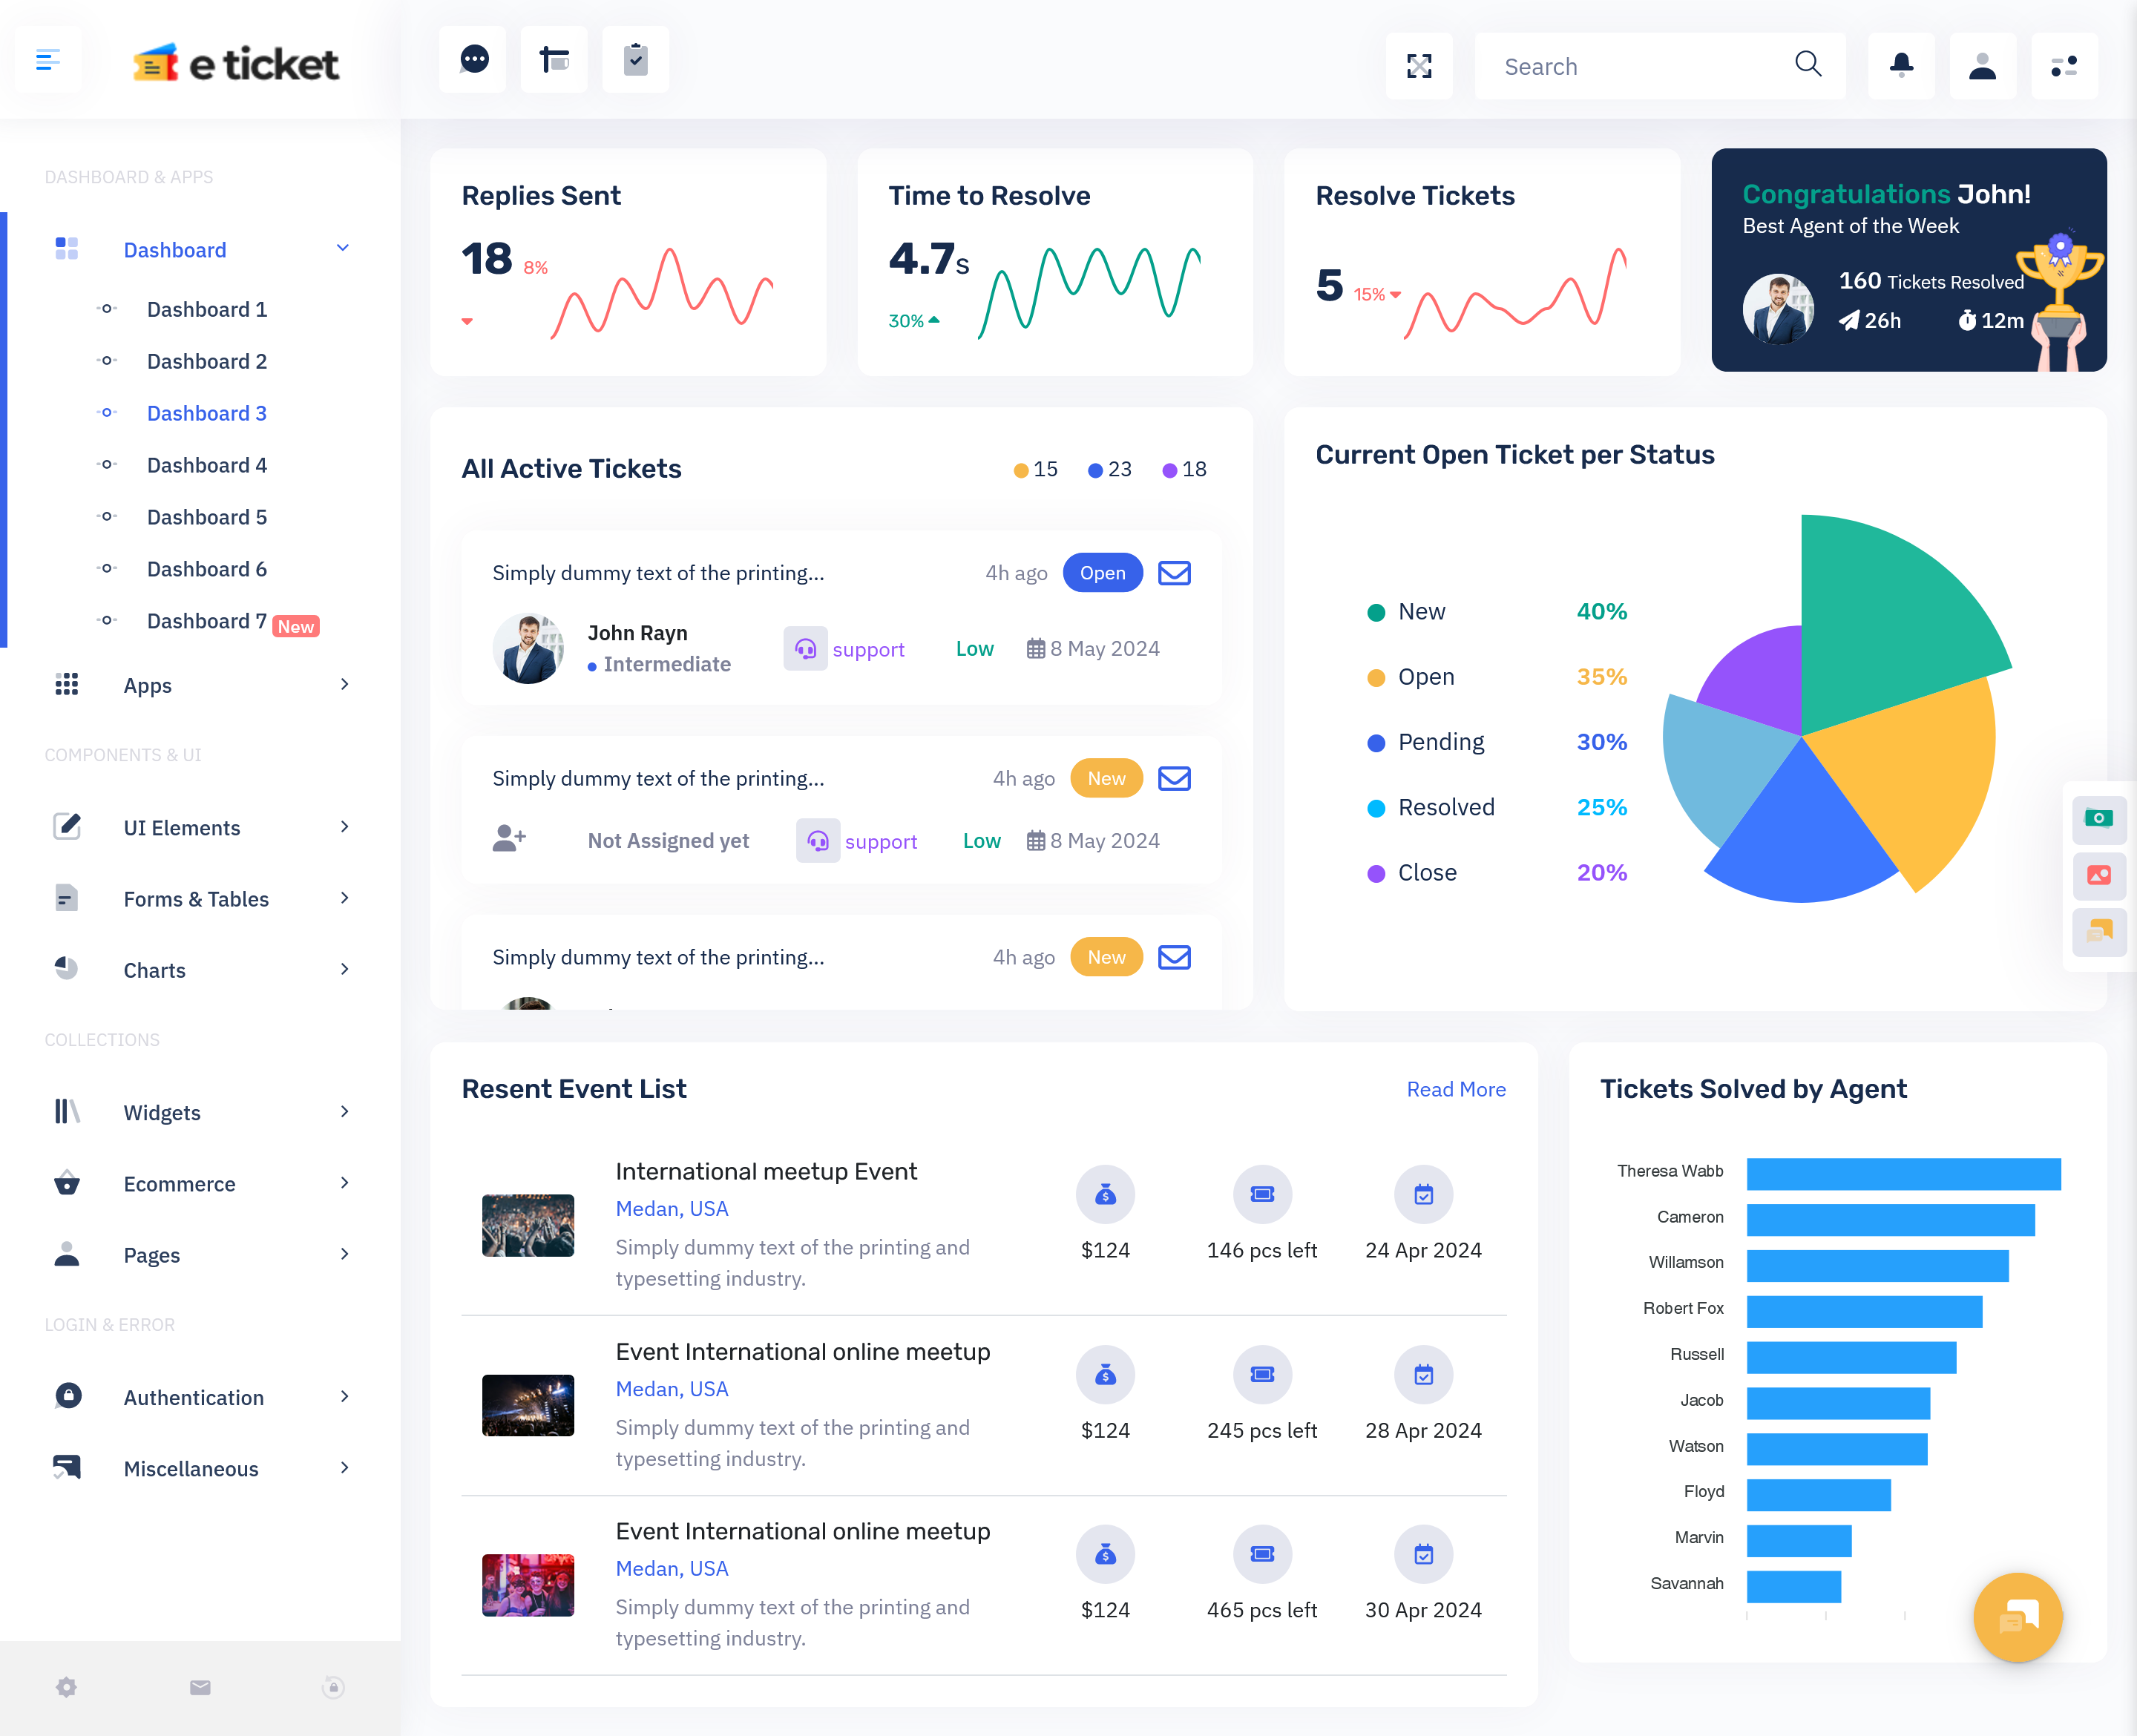Expand the Authentication menu

pos(200,1397)
